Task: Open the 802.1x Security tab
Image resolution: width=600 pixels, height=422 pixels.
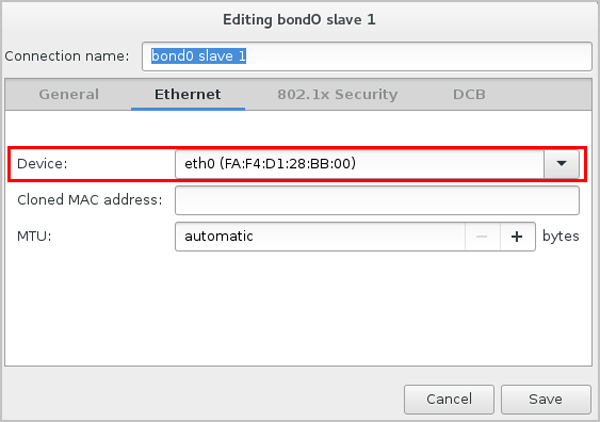Action: [337, 95]
